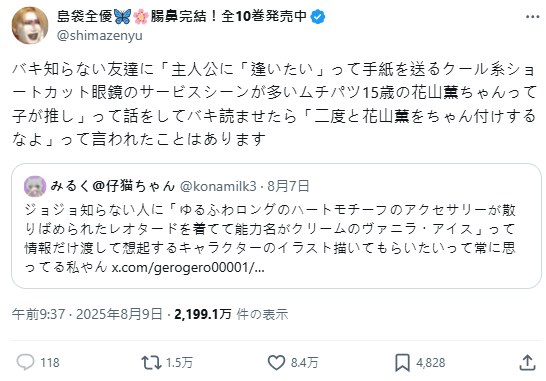Open the quoted post card body
Image resolution: width=546 pixels, height=381 pixels.
276,226
